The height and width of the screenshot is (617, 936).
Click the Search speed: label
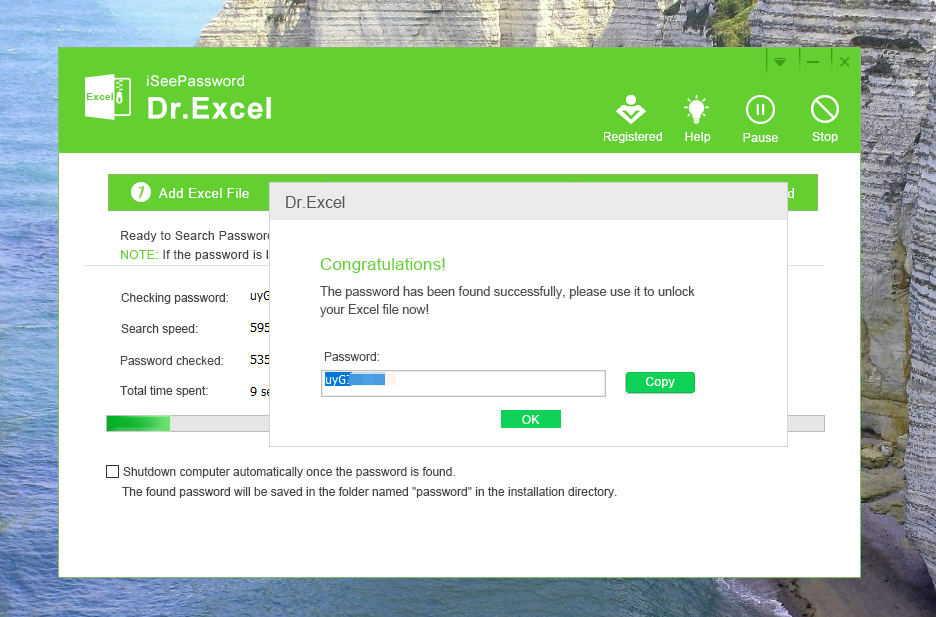159,329
